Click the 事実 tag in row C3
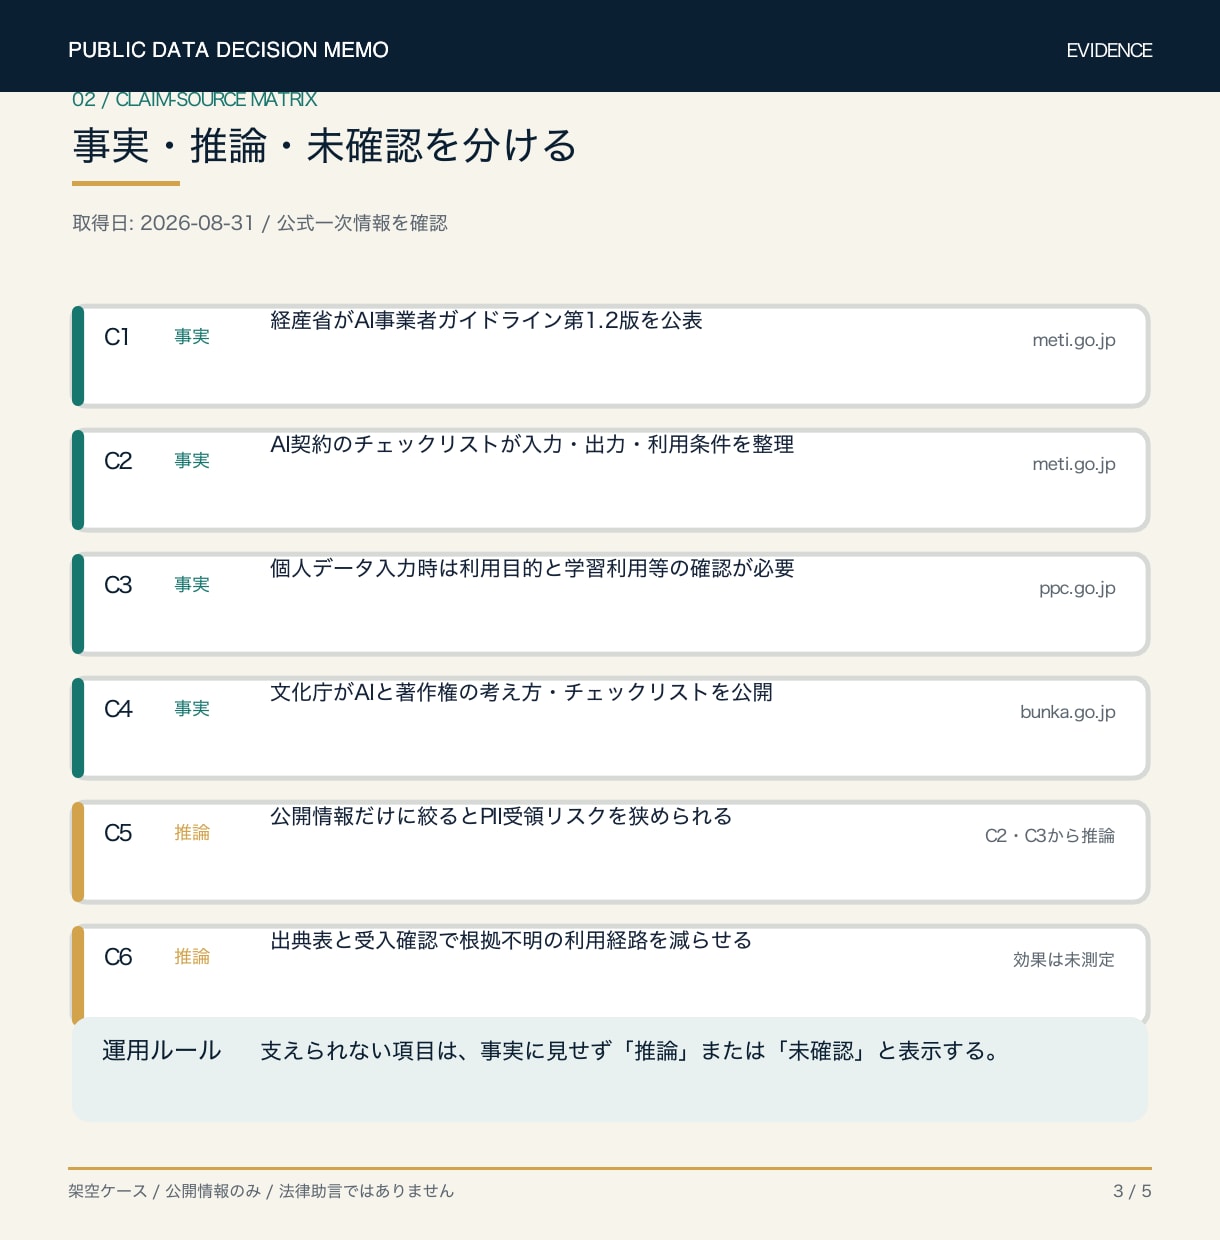Screen dimensions: 1220x1240 coord(192,585)
